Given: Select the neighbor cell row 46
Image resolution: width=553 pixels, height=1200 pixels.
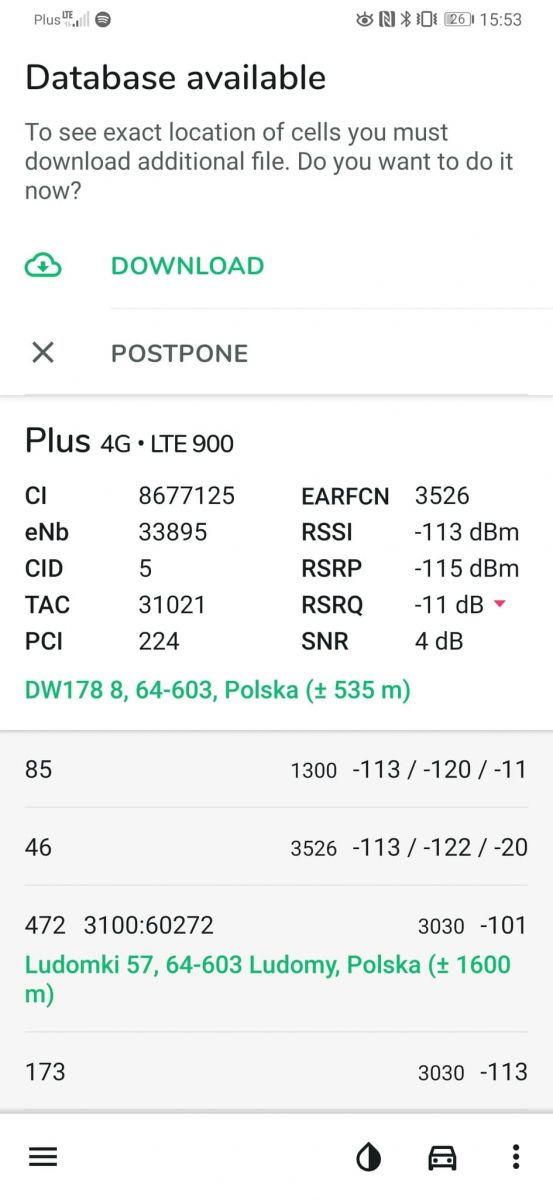Looking at the screenshot, I should [x=276, y=847].
